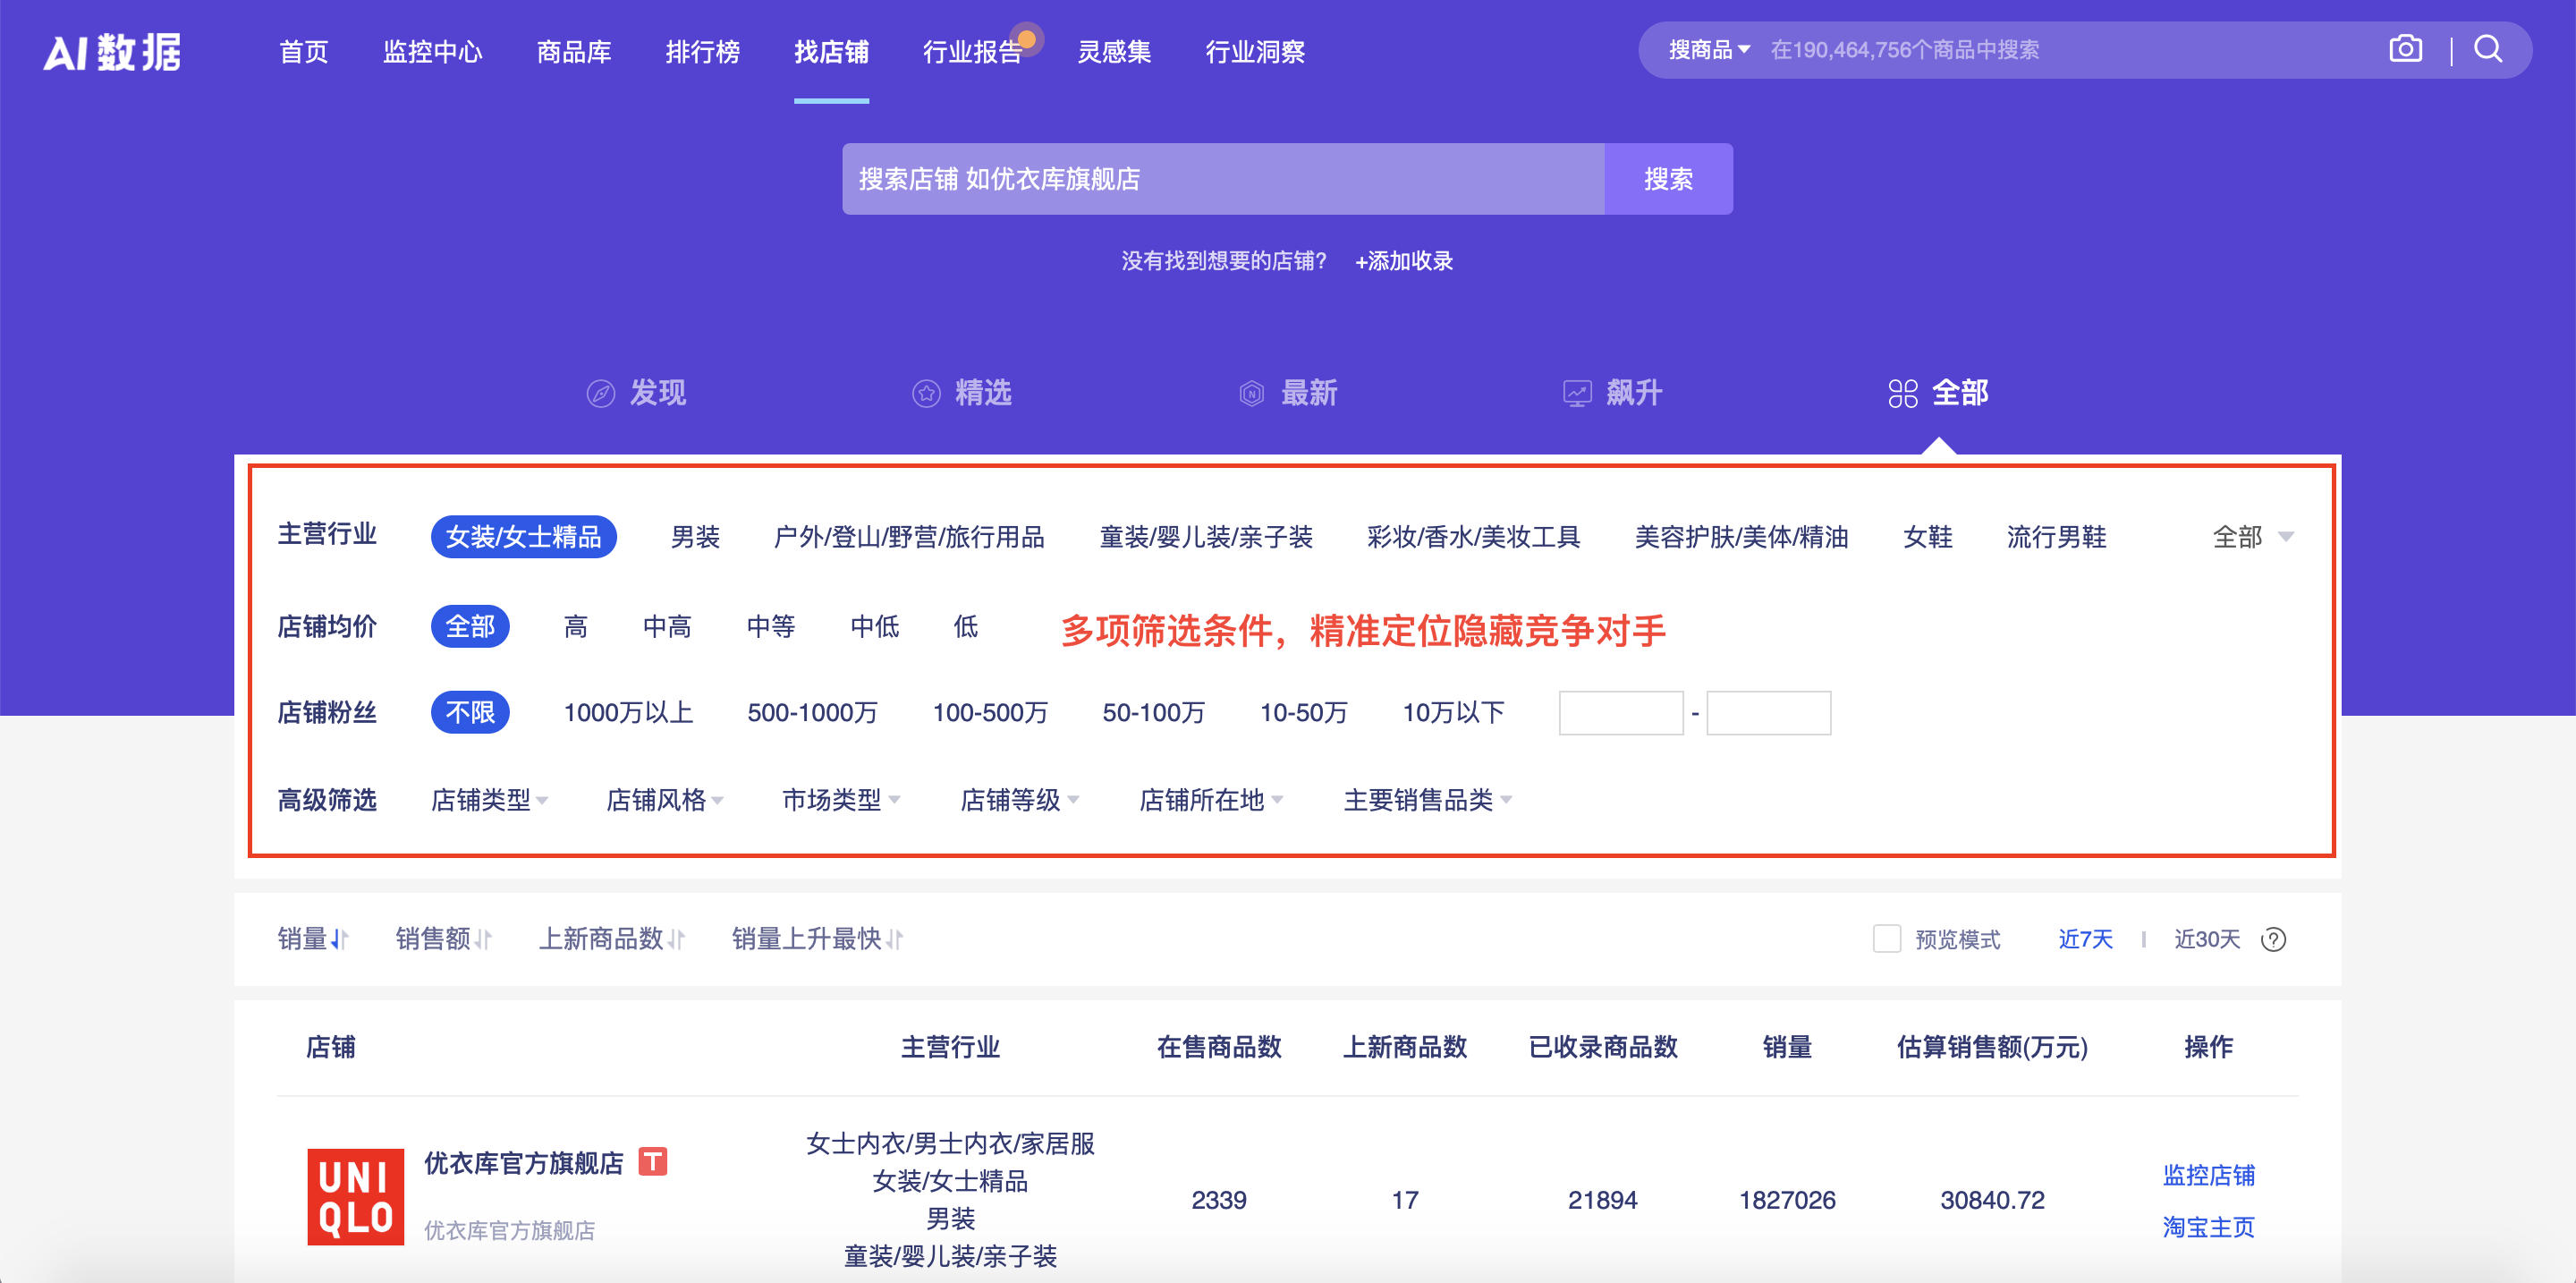Screen dimensions: 2576x1283
Task: Sort stores by 销量
Action: coord(313,939)
